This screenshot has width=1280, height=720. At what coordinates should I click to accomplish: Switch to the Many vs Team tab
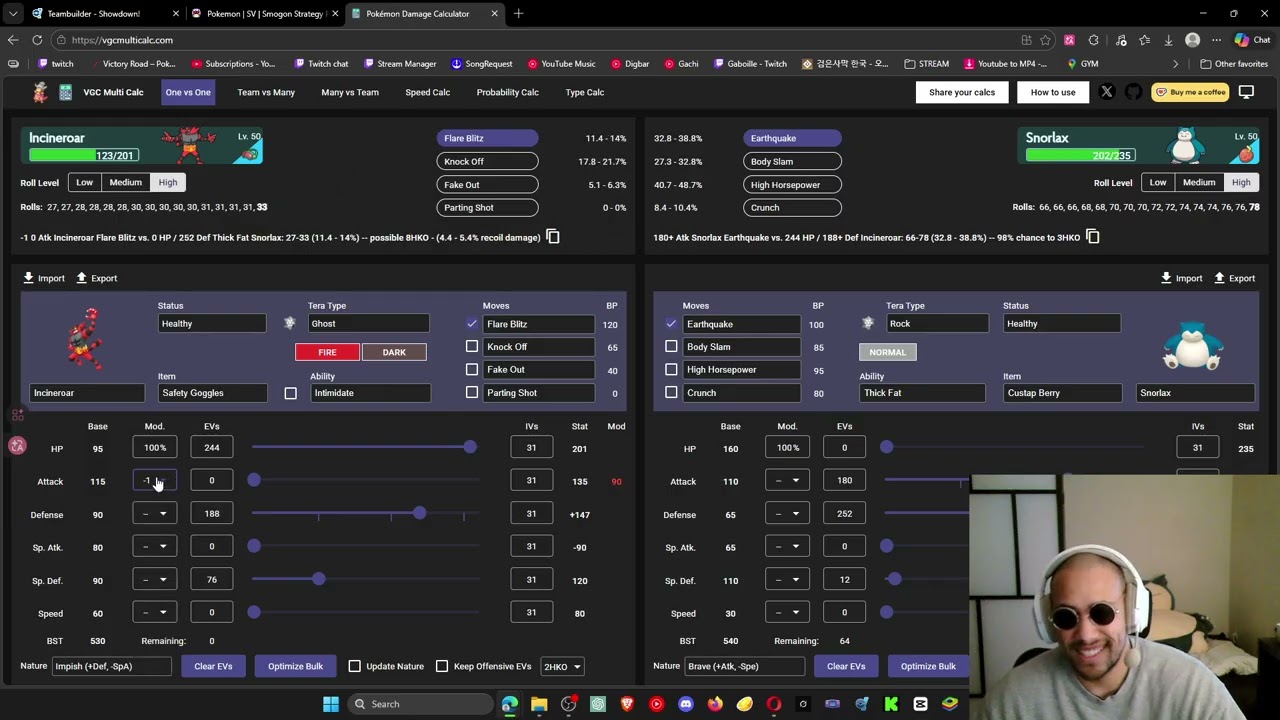click(x=350, y=92)
